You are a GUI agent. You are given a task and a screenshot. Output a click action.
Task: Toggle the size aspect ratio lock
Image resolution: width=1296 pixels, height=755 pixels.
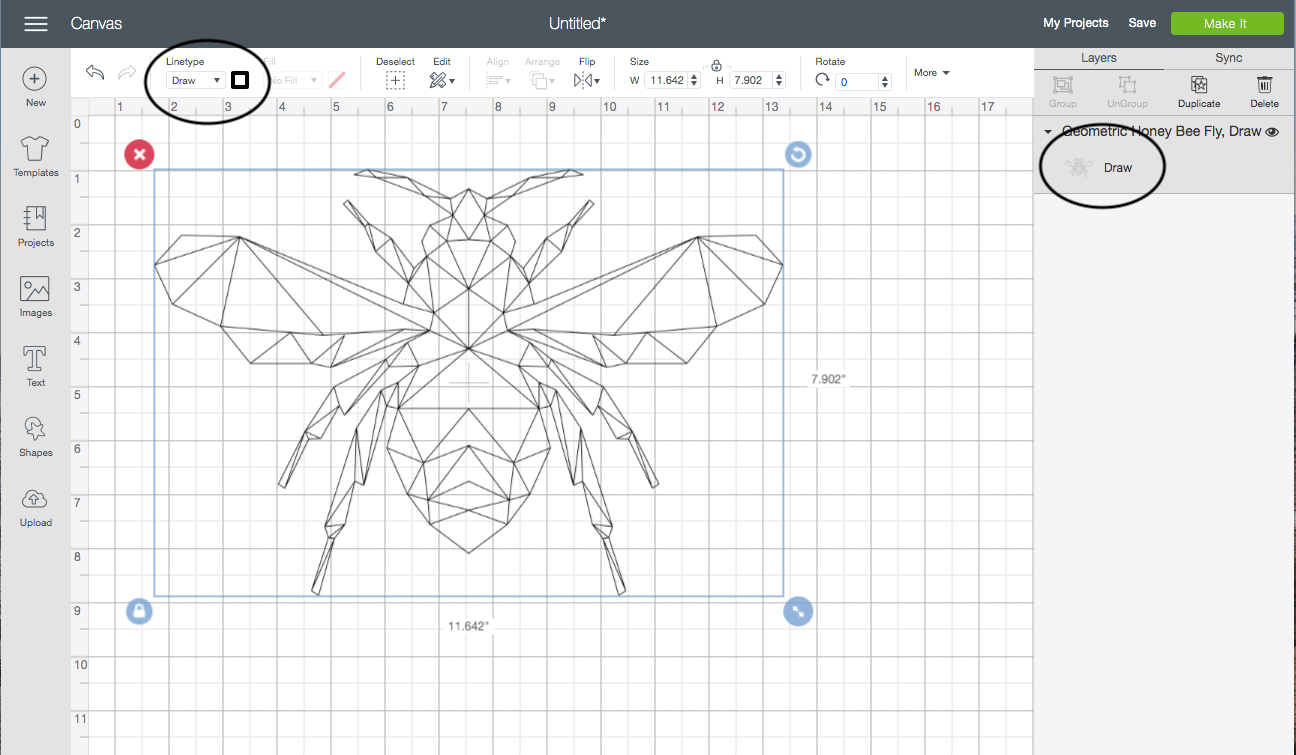tap(716, 65)
